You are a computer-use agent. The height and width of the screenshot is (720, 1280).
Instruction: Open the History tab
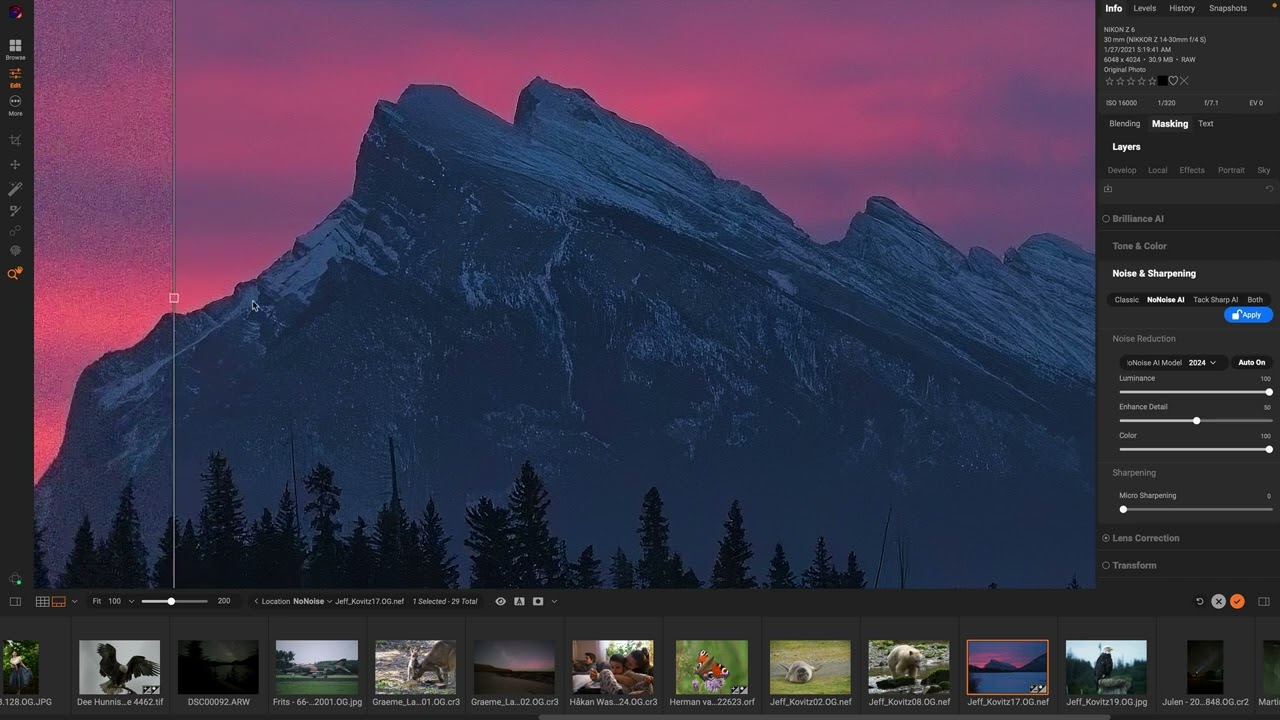tap(1182, 8)
